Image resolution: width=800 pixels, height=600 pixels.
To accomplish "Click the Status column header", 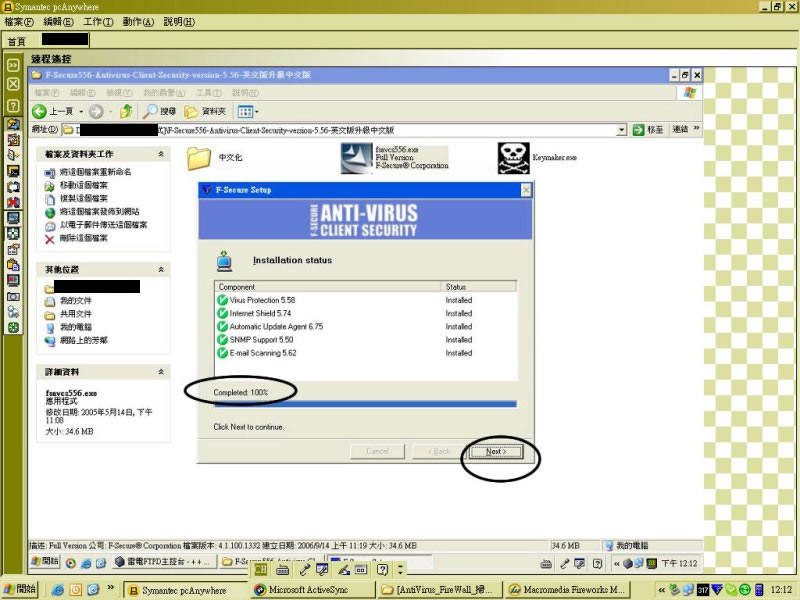I will pyautogui.click(x=479, y=287).
